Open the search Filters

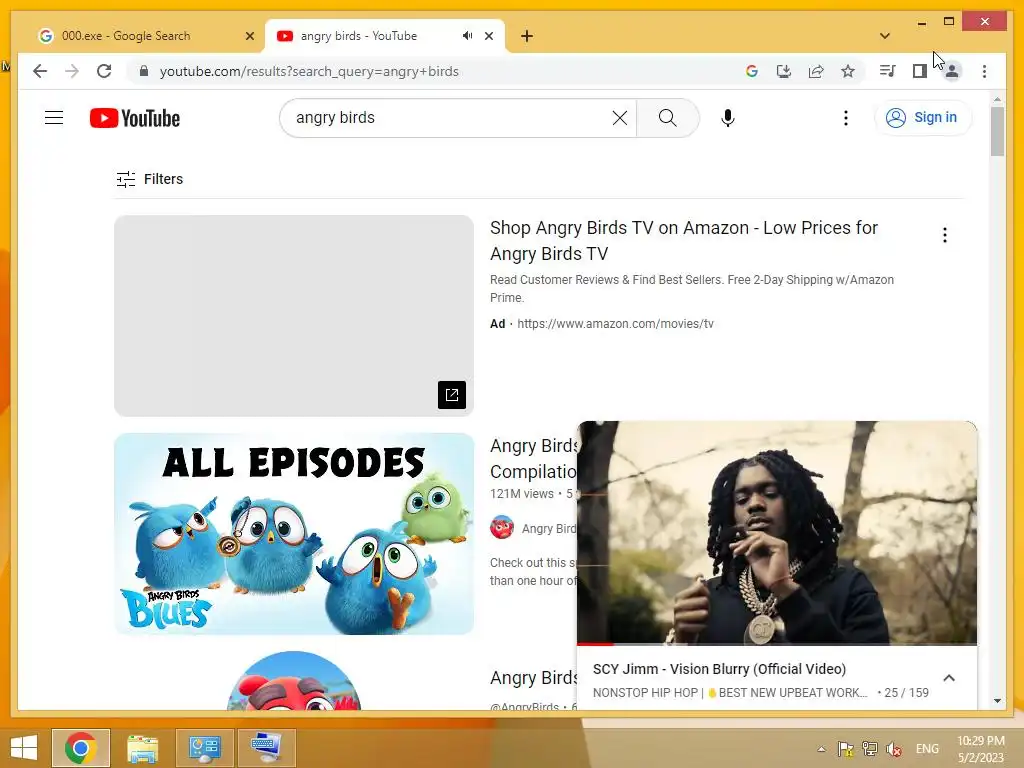coord(150,179)
